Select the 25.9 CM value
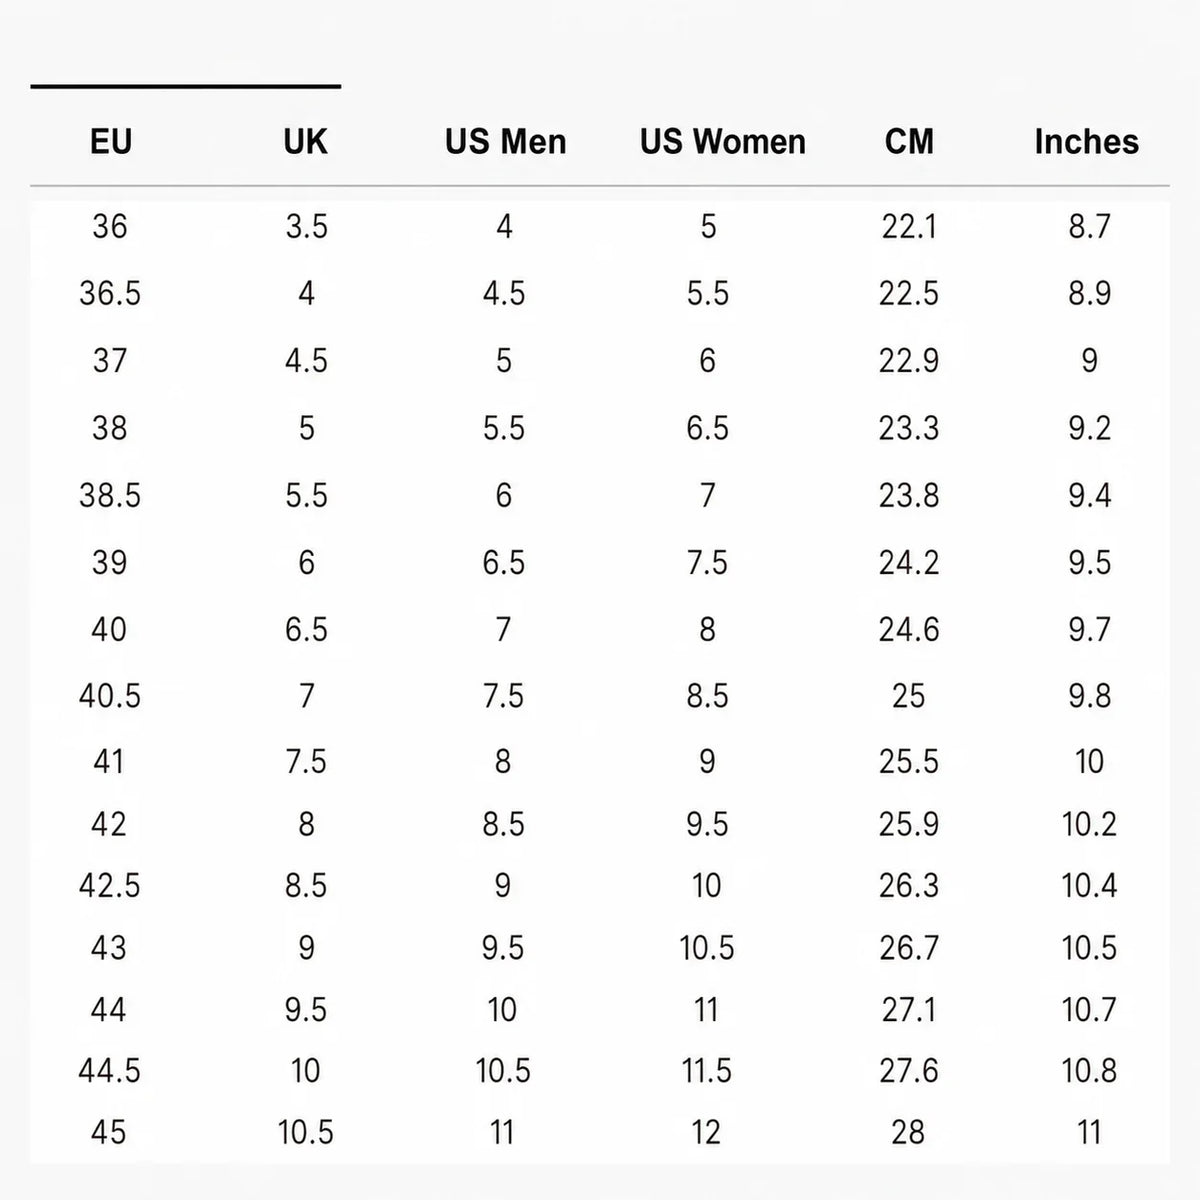This screenshot has height=1200, width=1200. click(x=909, y=825)
